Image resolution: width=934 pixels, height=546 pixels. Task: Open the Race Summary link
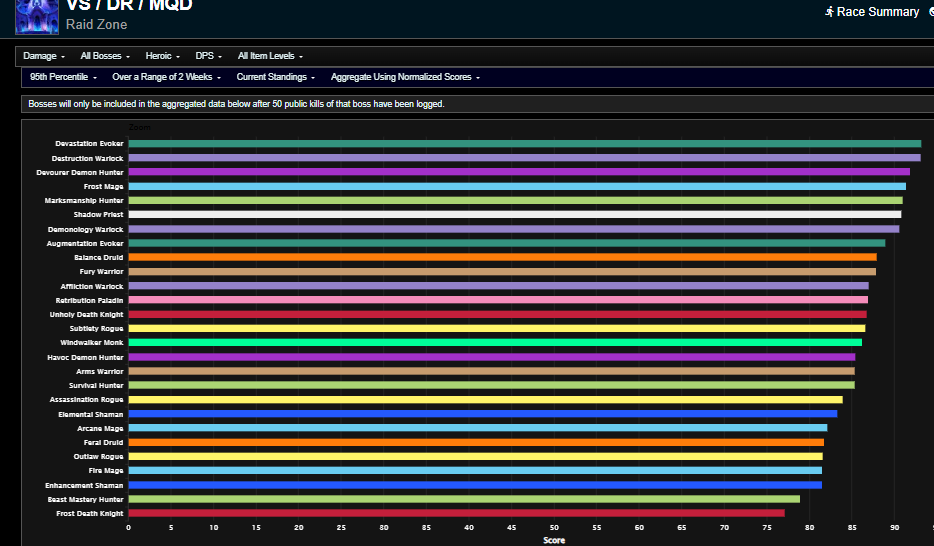(872, 11)
